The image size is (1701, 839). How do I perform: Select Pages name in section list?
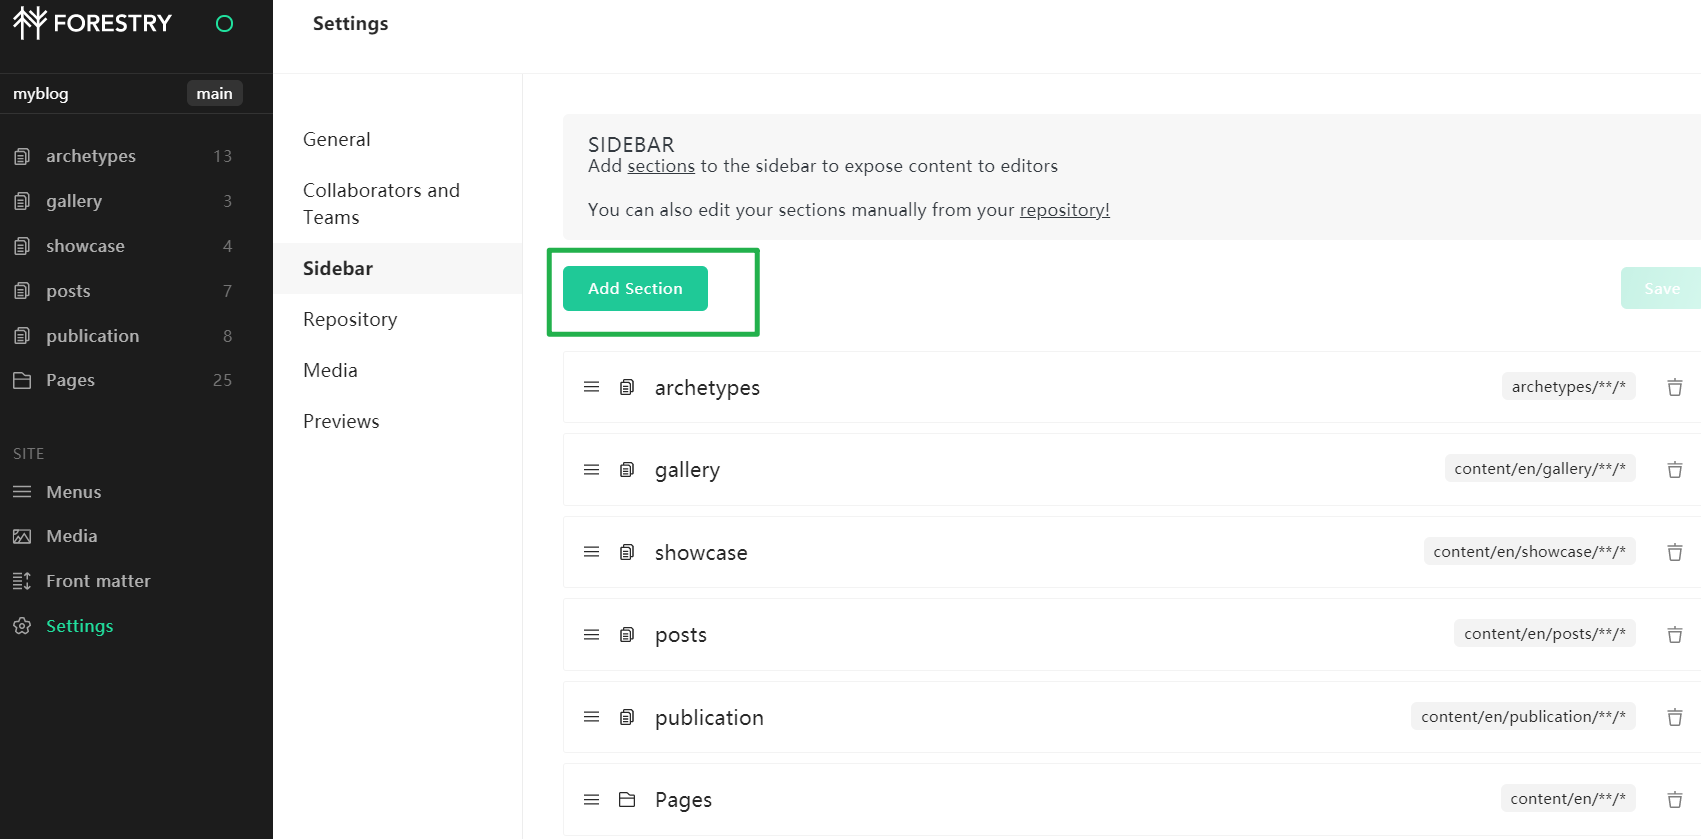[x=683, y=800]
